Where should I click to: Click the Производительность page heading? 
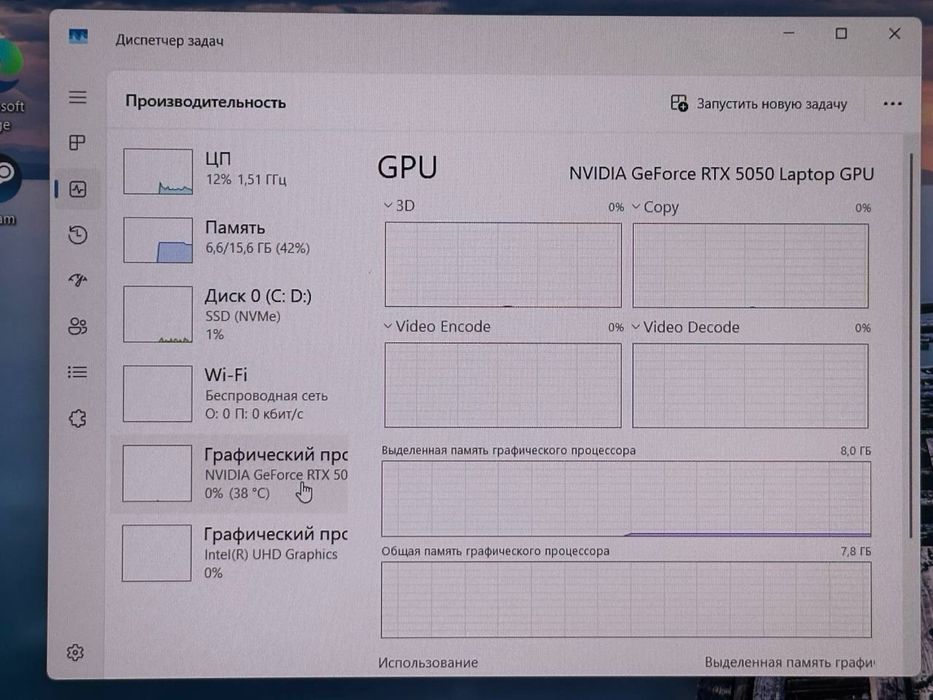(x=205, y=102)
